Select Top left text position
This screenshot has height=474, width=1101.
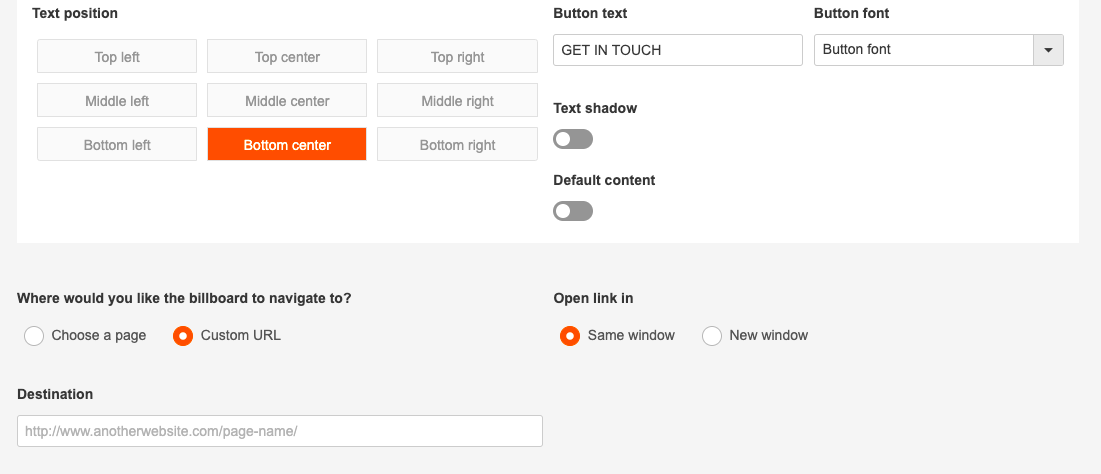[x=117, y=57]
